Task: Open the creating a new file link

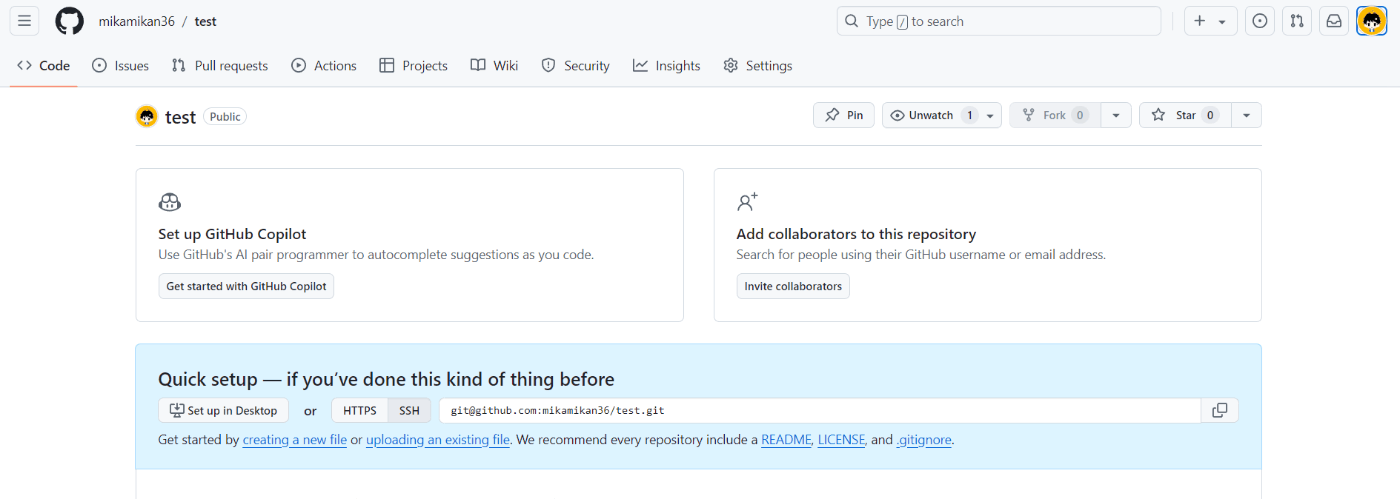Action: (295, 440)
